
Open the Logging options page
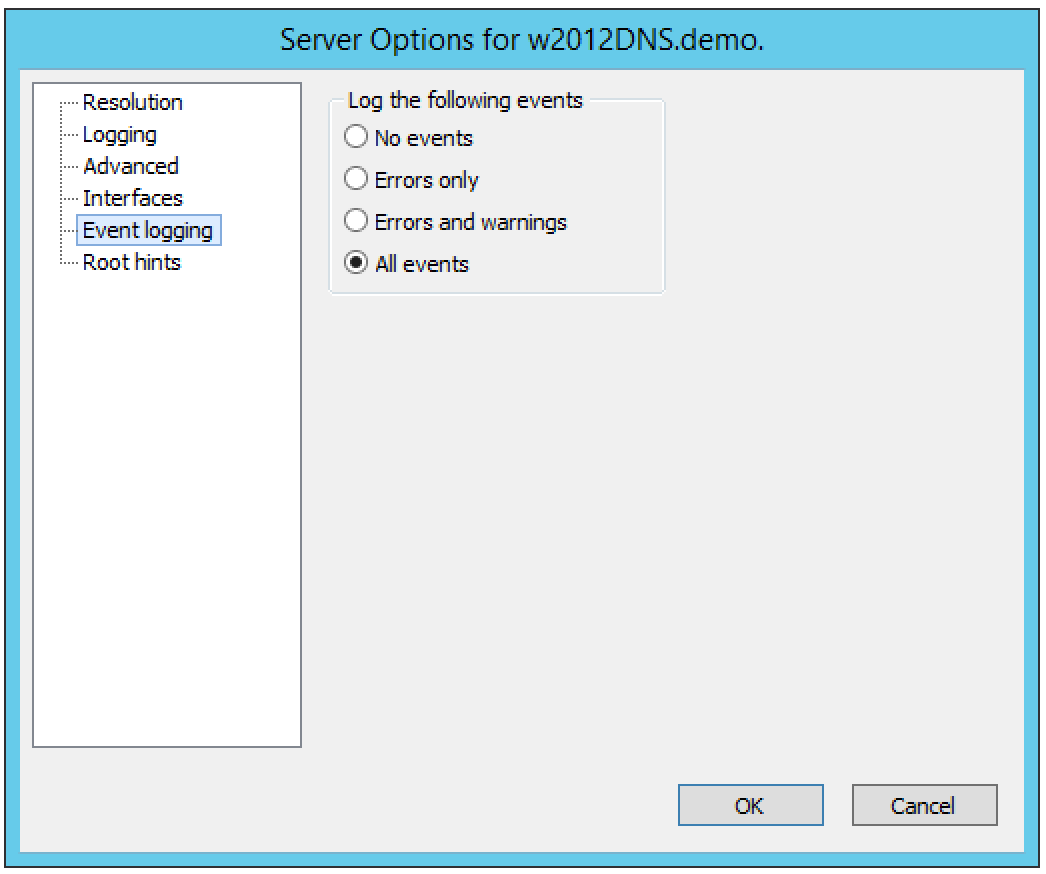coord(119,134)
